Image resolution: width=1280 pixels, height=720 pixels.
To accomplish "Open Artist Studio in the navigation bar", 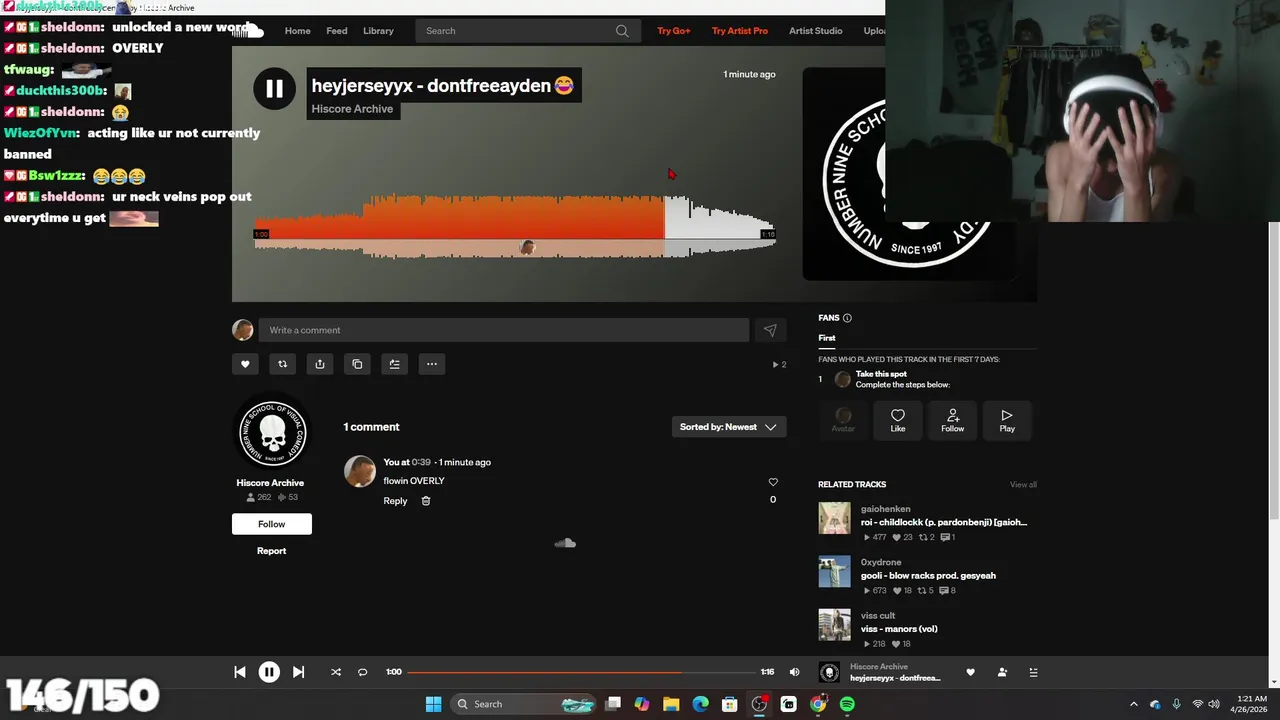I will coord(816,31).
